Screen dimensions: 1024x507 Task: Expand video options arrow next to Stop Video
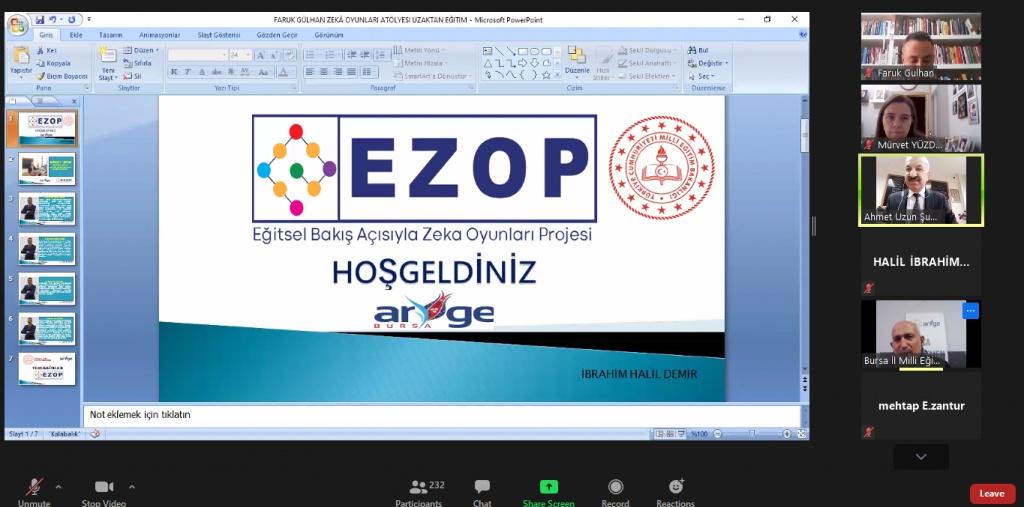click(x=132, y=486)
